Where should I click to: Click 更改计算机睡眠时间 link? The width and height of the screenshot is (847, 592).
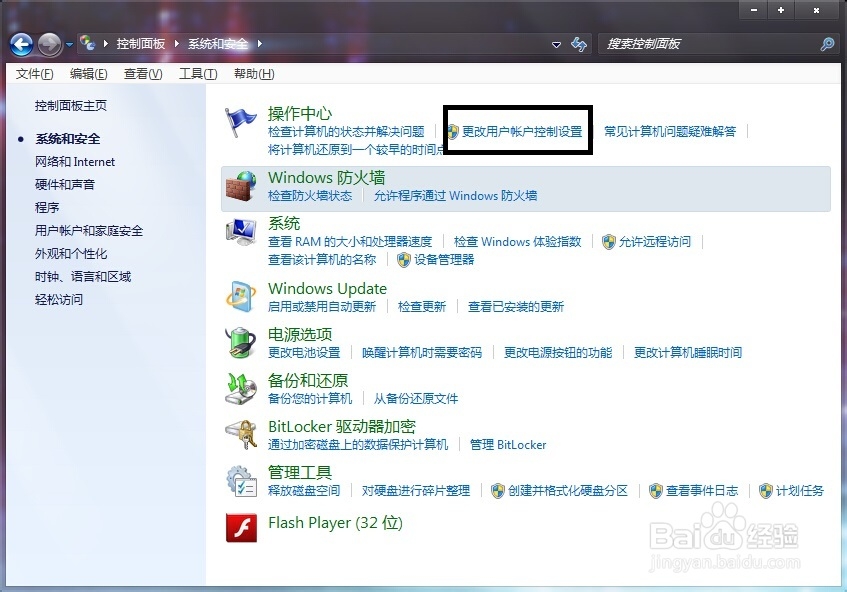click(x=688, y=353)
